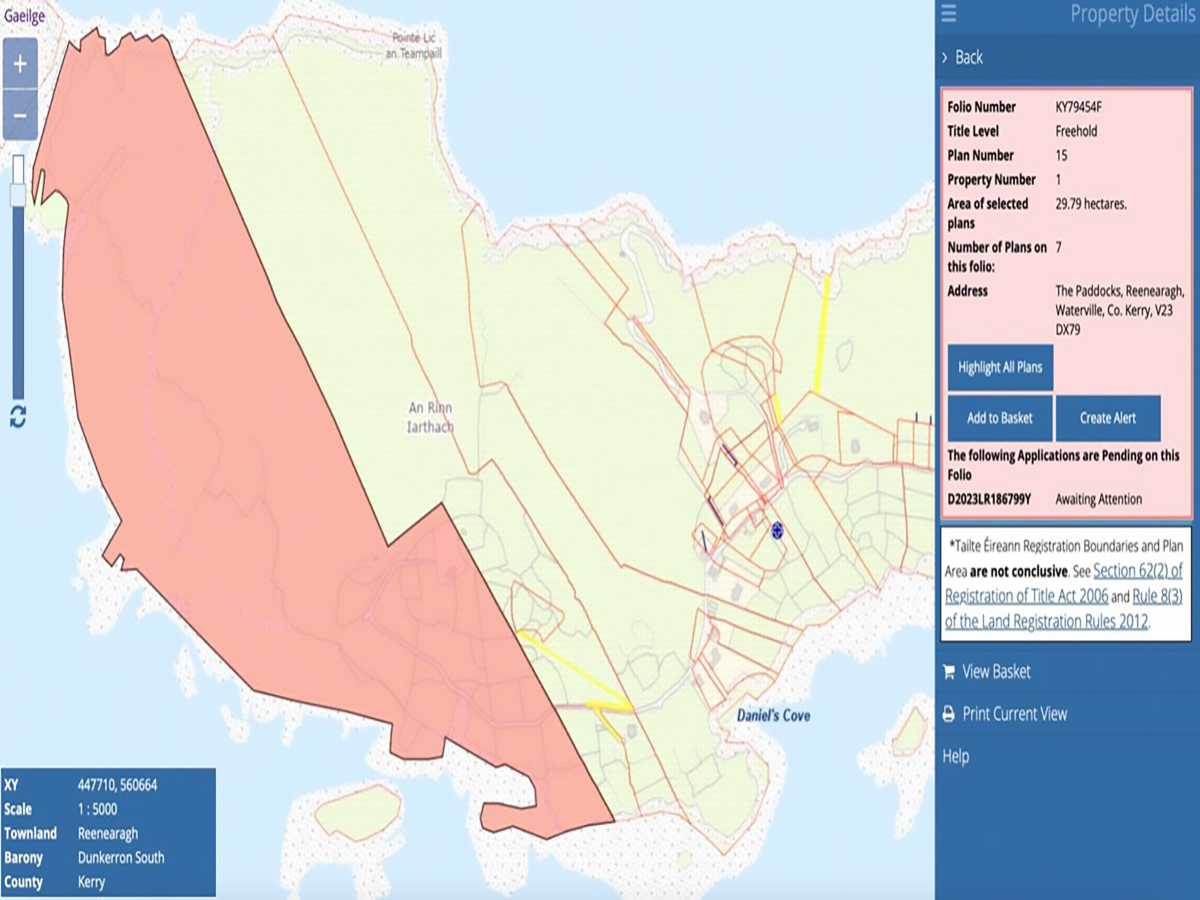This screenshot has width=1200, height=900.
Task: Open the Help menu item
Action: pos(955,756)
